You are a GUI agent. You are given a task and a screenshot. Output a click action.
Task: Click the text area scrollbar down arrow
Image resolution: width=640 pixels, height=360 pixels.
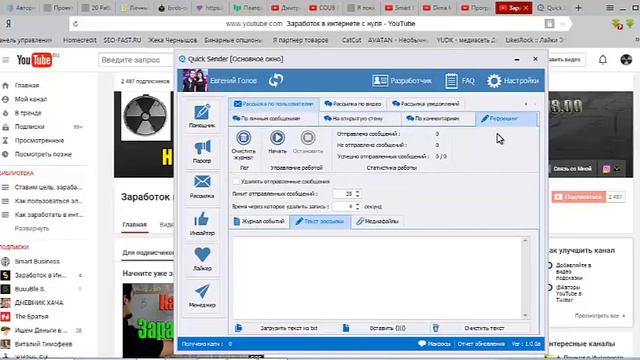click(525, 315)
